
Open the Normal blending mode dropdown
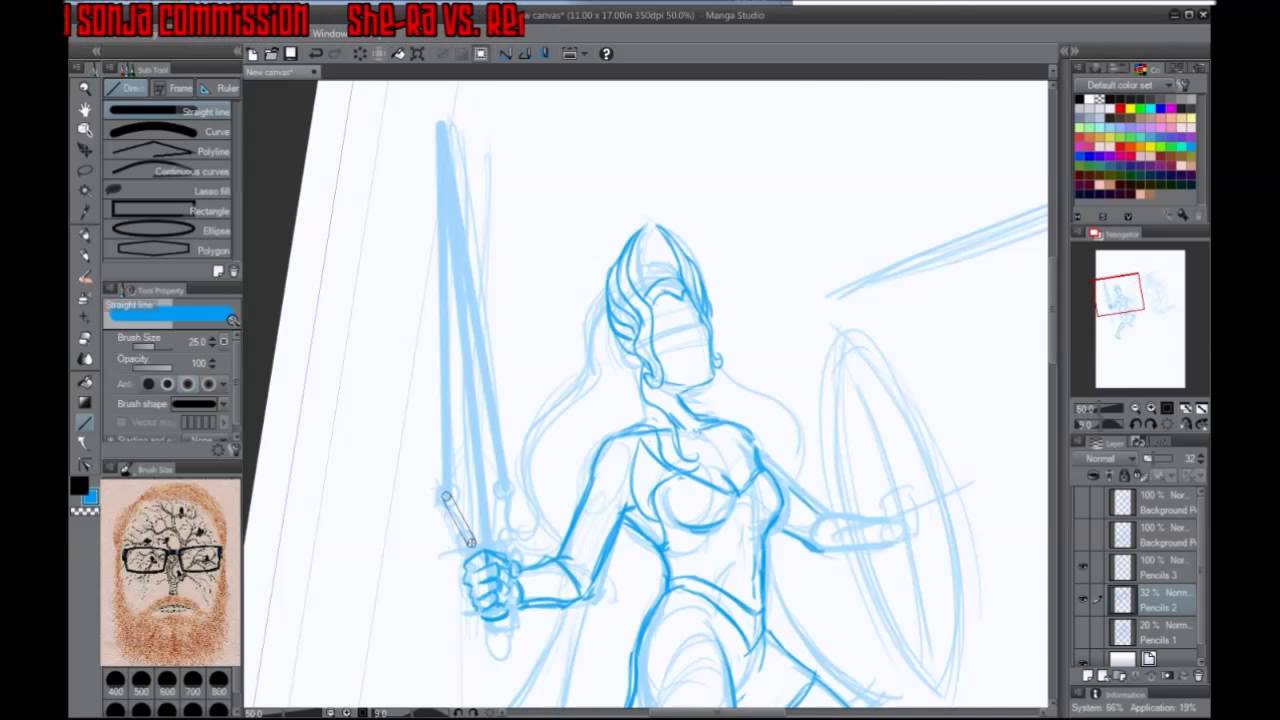1106,459
